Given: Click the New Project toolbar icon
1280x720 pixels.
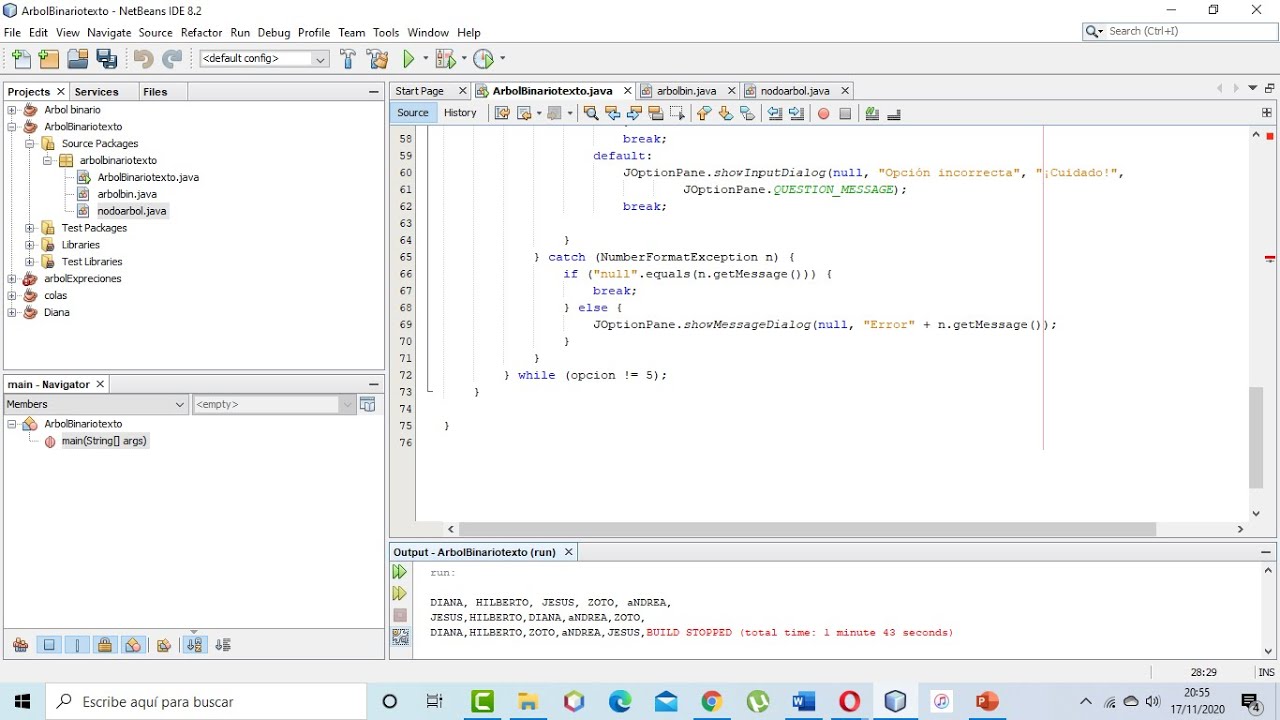Looking at the screenshot, I should click(48, 59).
